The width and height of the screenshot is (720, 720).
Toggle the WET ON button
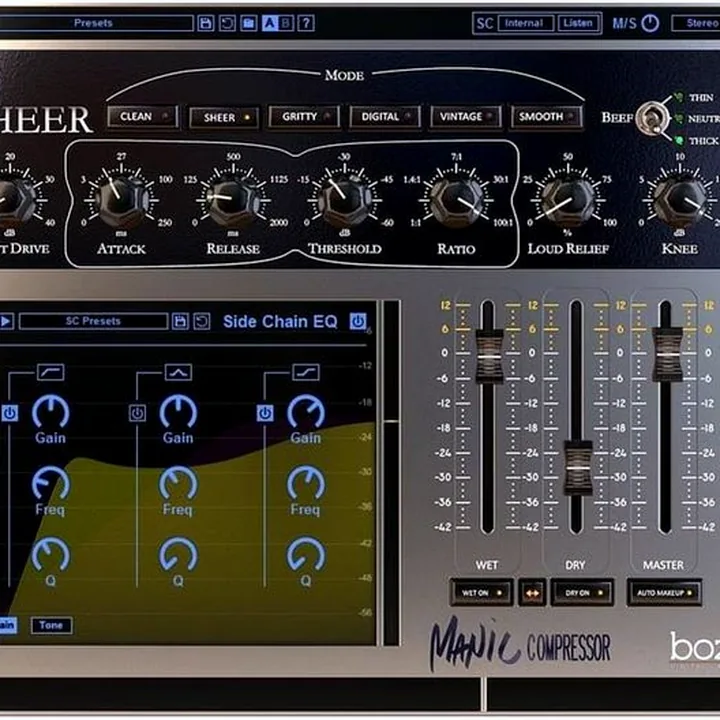[x=482, y=593]
